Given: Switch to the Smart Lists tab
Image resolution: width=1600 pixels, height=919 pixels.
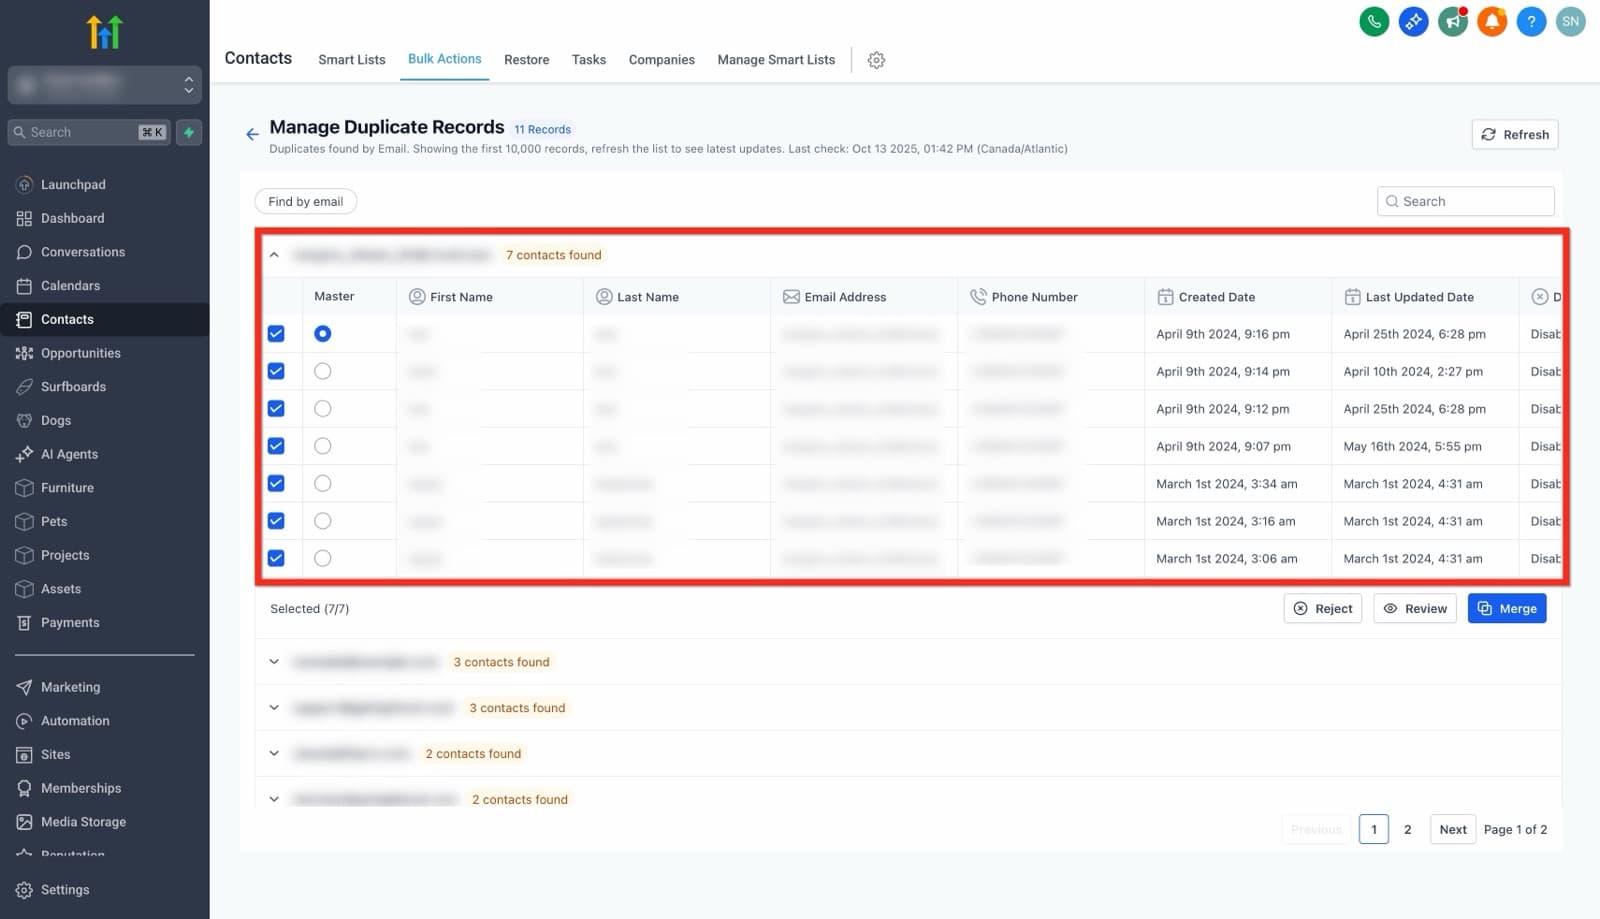Looking at the screenshot, I should pyautogui.click(x=352, y=60).
